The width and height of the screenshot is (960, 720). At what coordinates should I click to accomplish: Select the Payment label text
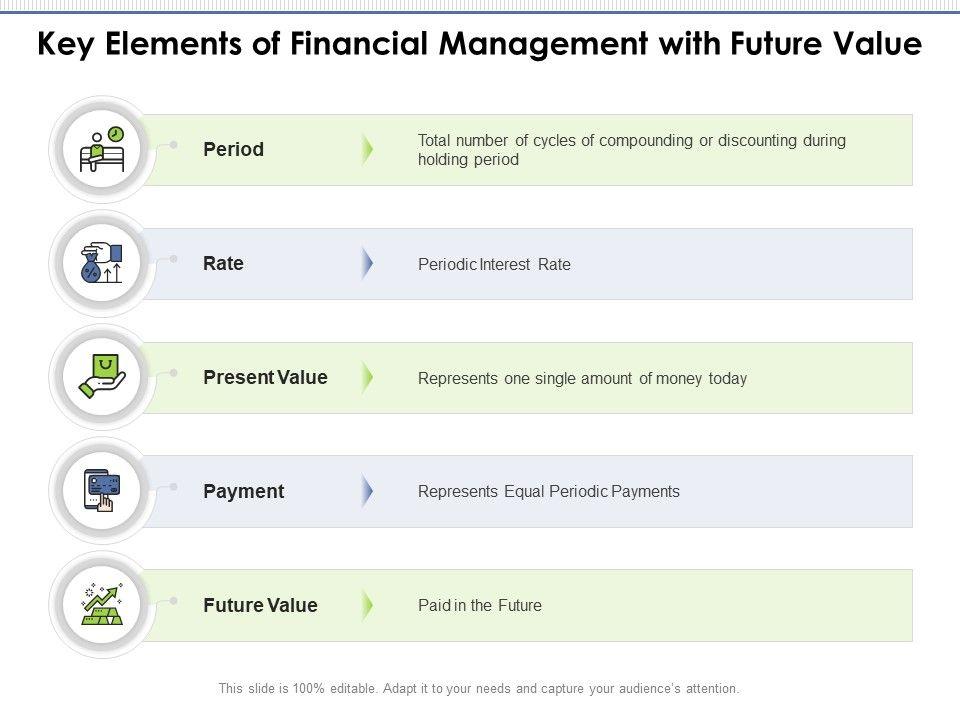243,492
